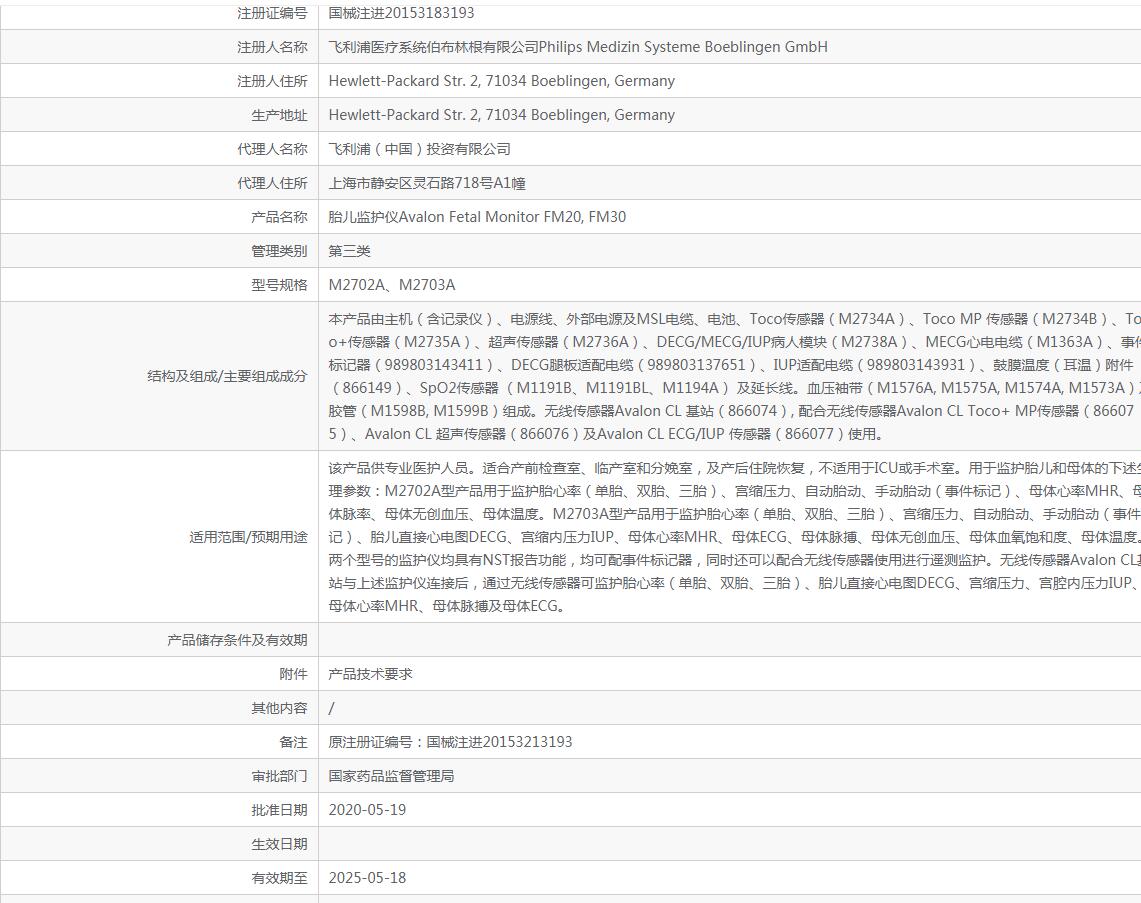1141x903 pixels.
Task: Click the 代理人名称 label
Action: [x=272, y=149]
